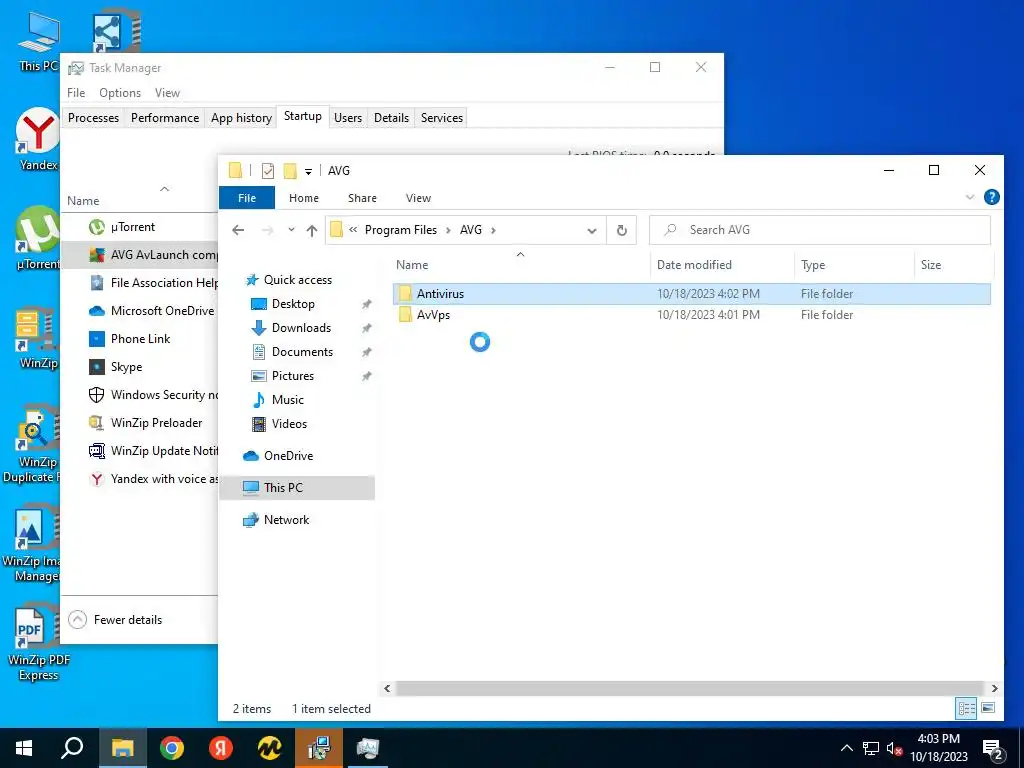The width and height of the screenshot is (1024, 768).
Task: Click the File Explorer taskbar icon
Action: pos(123,748)
